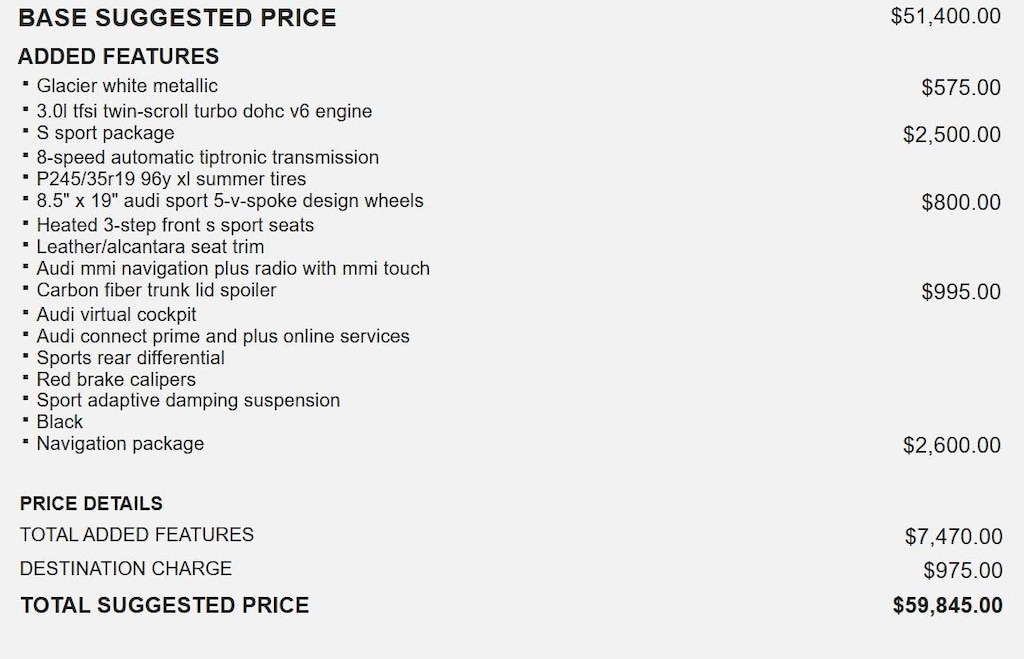
Task: Select 8-speed automatic tiptronic transmission item
Action: click(x=207, y=157)
